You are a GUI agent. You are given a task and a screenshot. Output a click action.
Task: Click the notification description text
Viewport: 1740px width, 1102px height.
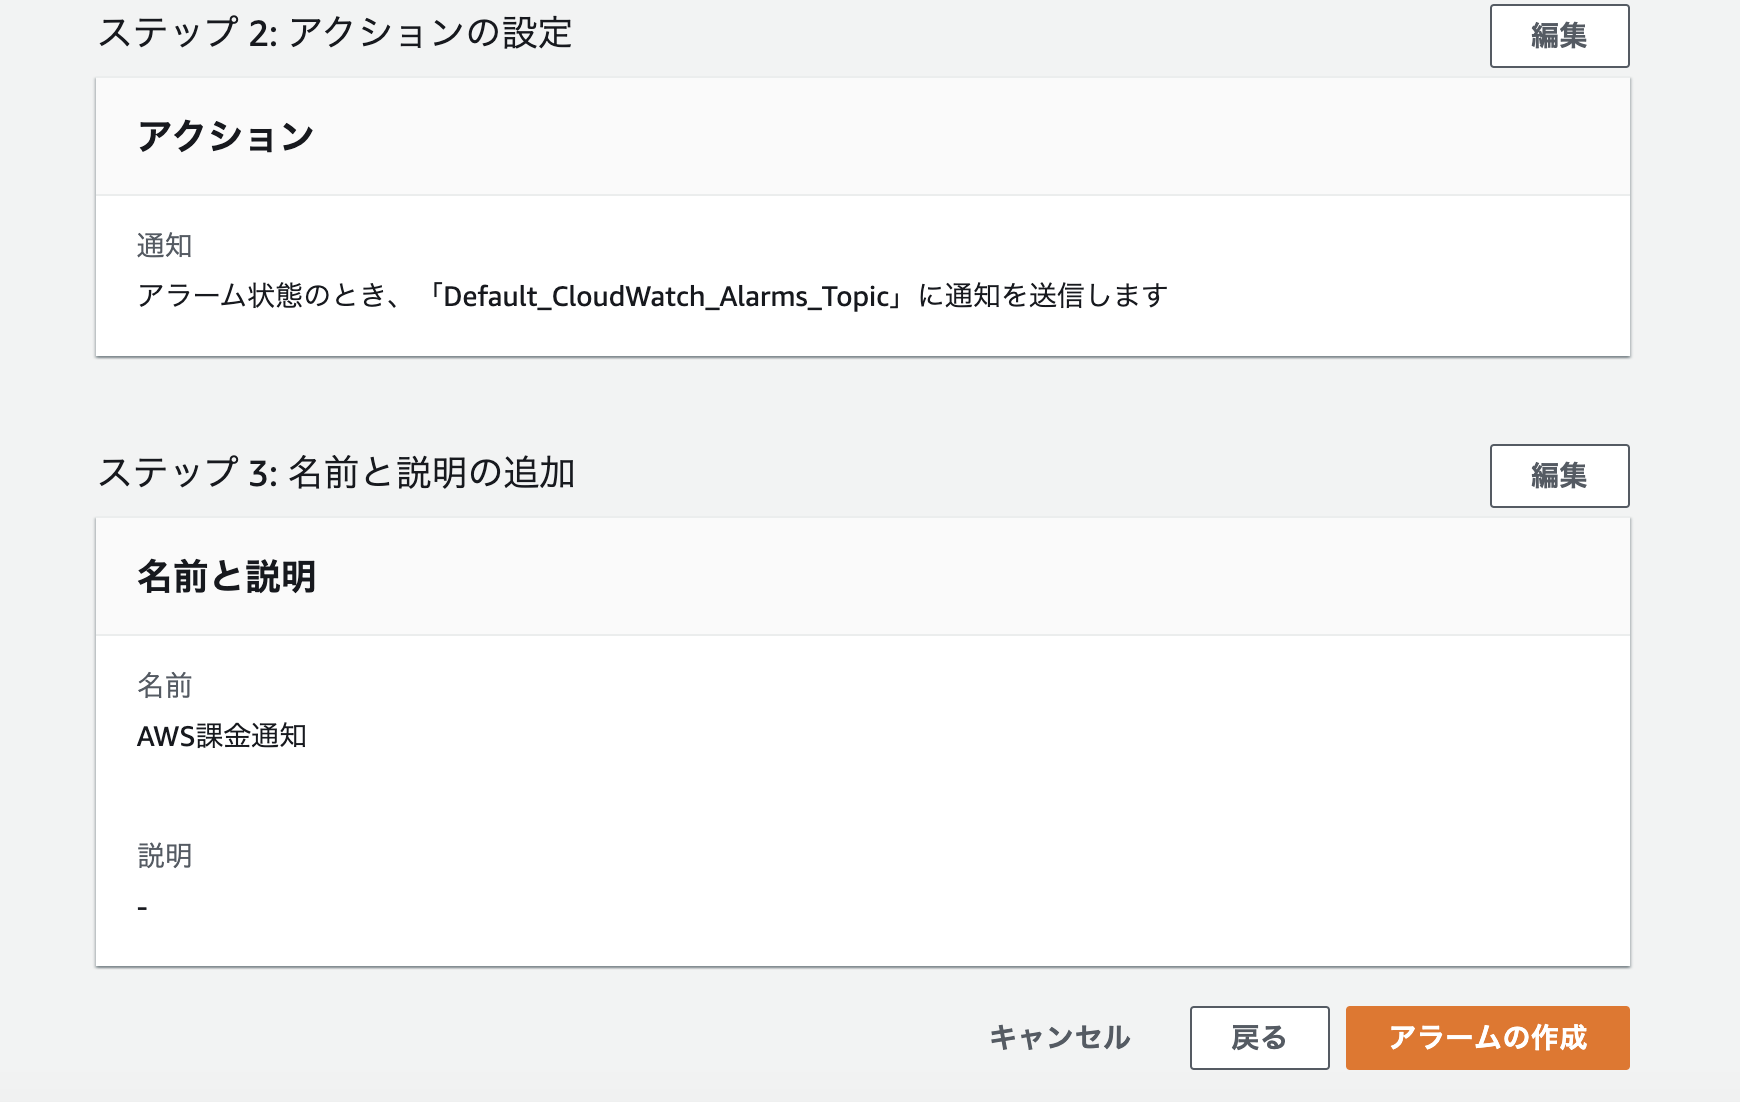click(650, 294)
